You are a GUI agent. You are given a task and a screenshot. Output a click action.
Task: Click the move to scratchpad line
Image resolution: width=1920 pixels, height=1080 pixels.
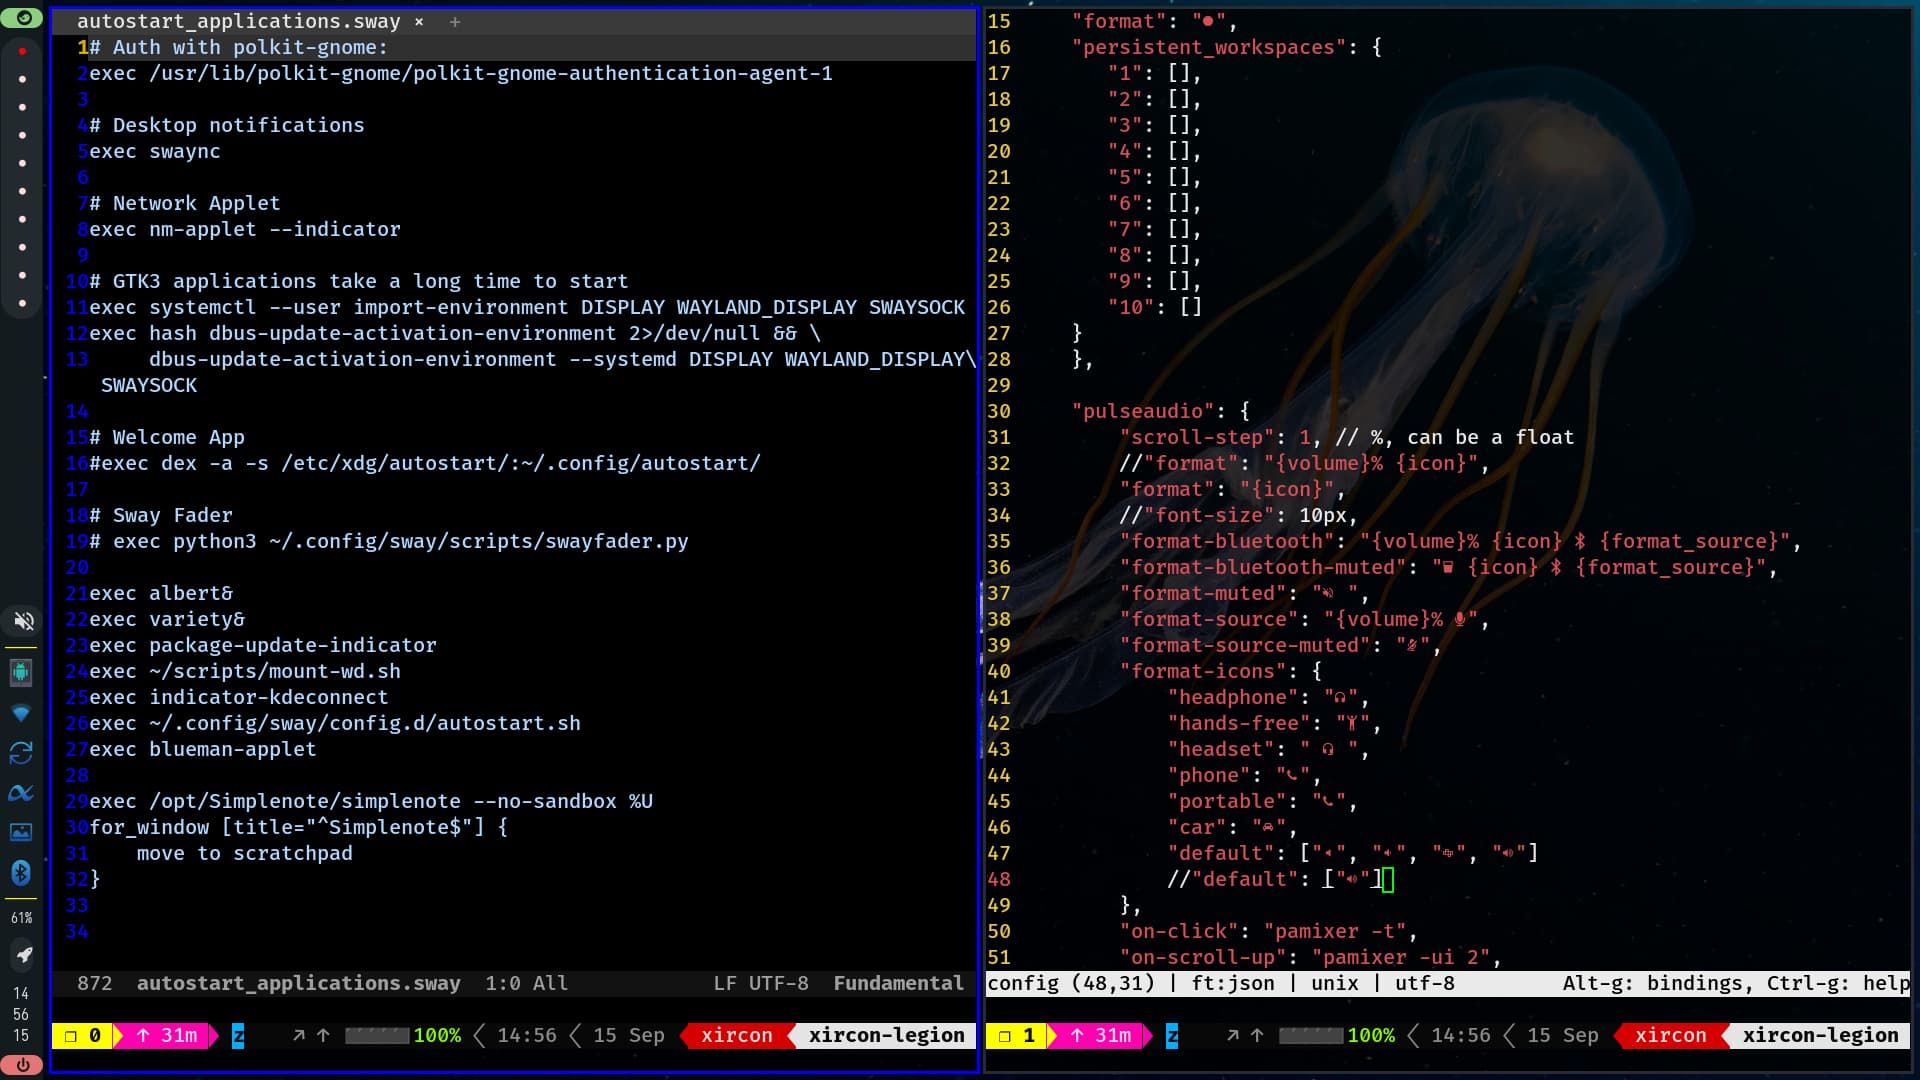click(x=245, y=853)
